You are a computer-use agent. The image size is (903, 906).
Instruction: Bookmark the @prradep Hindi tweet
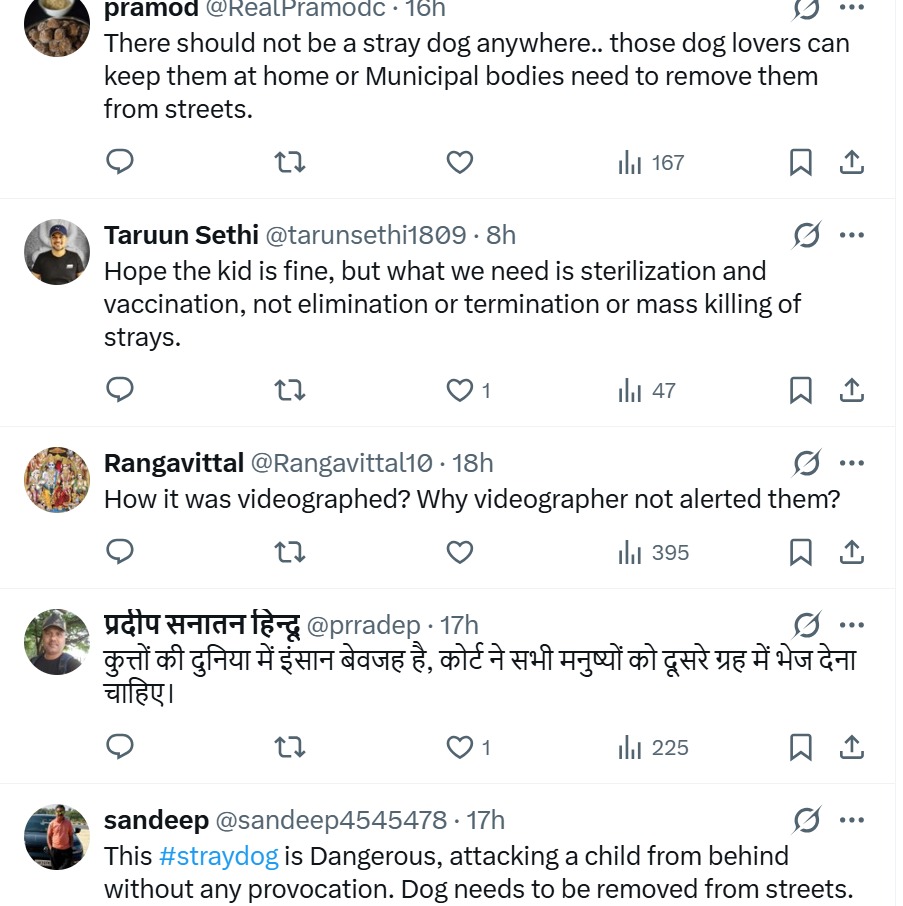coord(801,747)
